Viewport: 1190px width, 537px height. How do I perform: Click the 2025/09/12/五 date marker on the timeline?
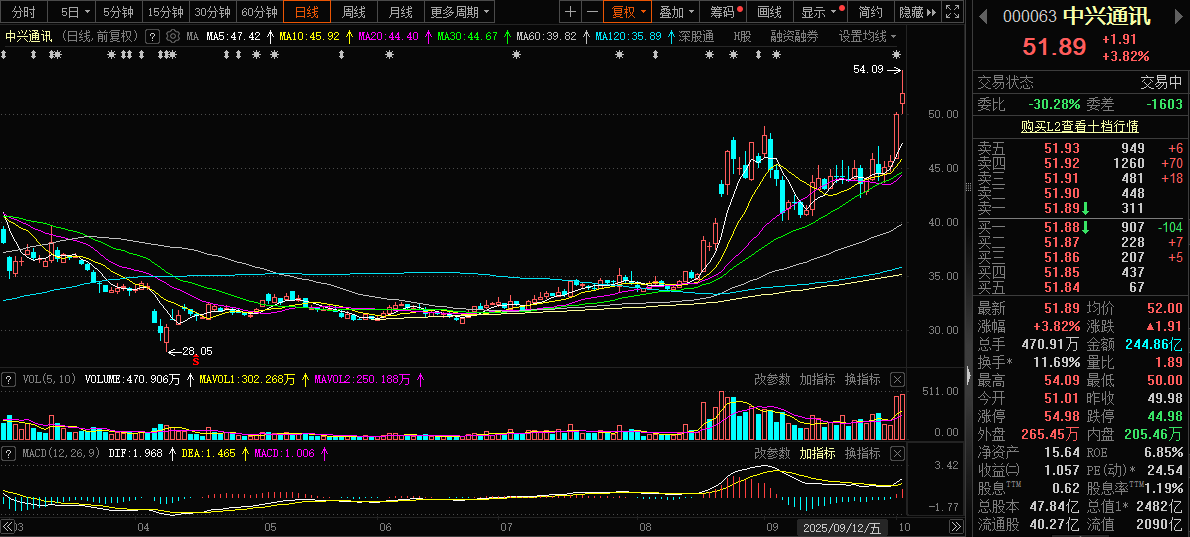click(844, 527)
